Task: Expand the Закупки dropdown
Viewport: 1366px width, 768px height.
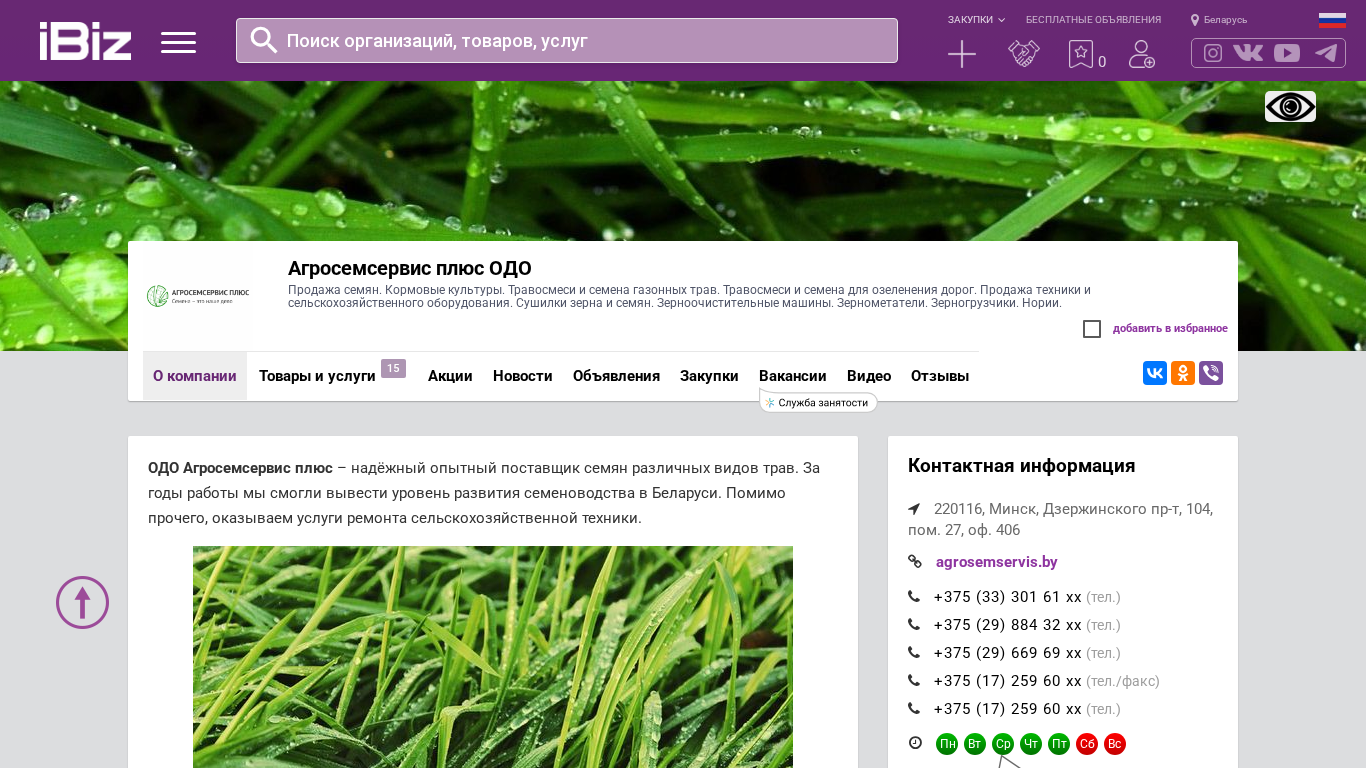Action: [976, 20]
